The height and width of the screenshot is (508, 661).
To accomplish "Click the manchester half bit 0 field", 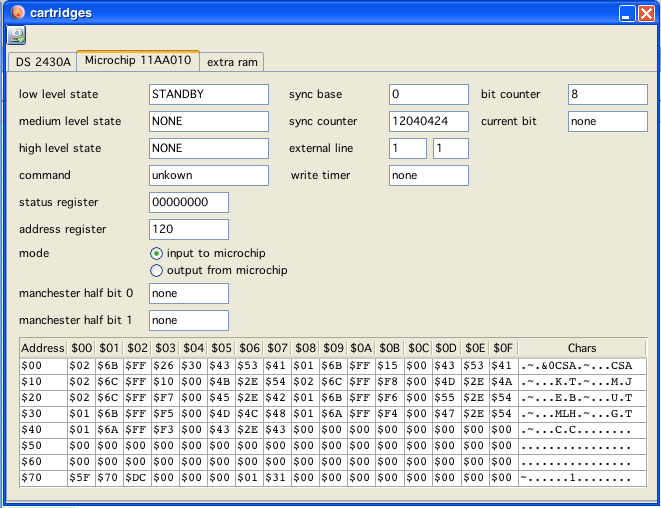I will pos(188,294).
